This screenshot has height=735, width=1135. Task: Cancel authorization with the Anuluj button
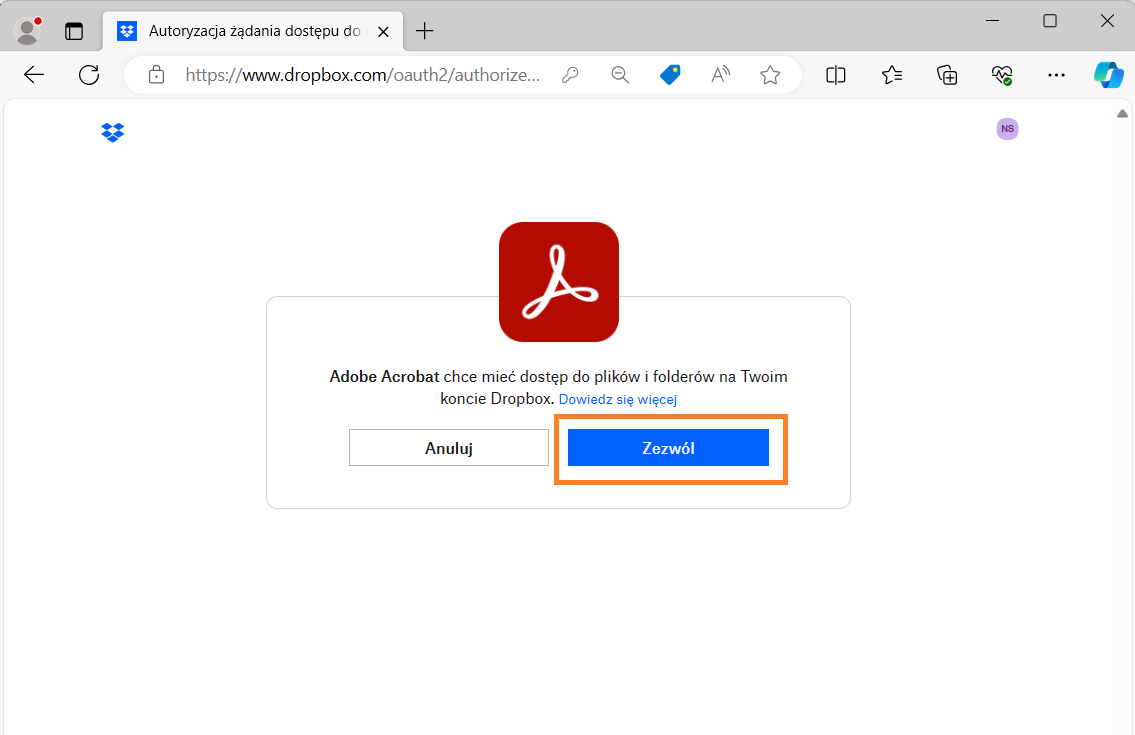pos(448,447)
